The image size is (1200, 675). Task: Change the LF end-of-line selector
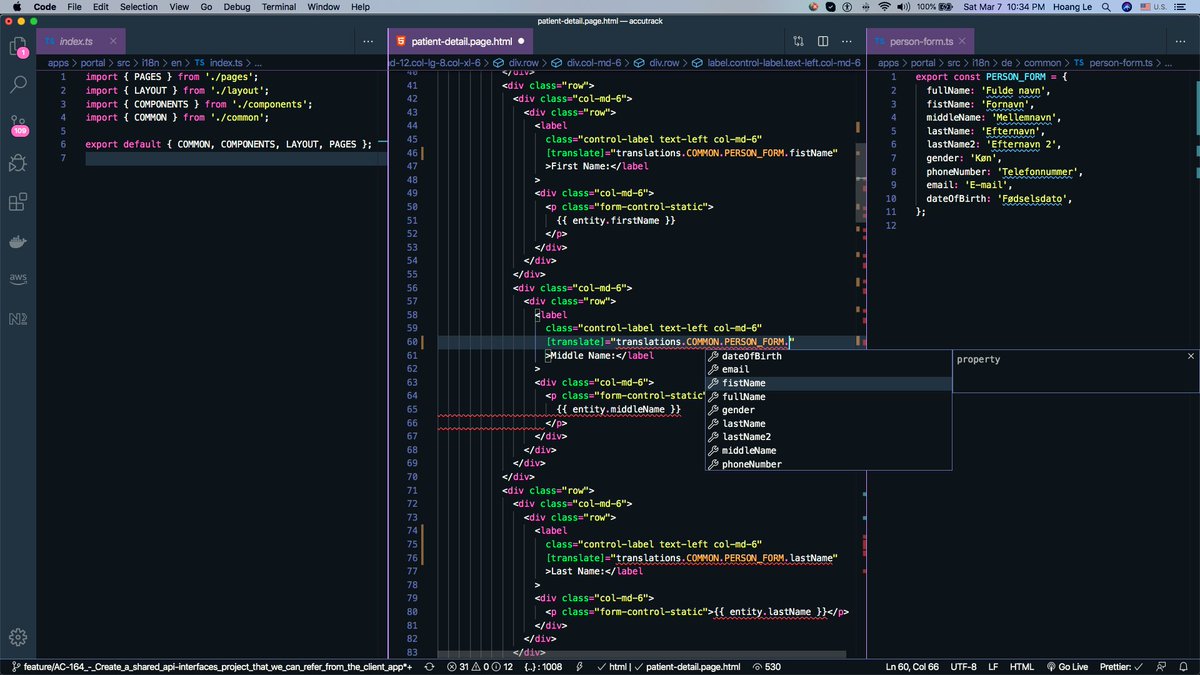click(x=993, y=667)
